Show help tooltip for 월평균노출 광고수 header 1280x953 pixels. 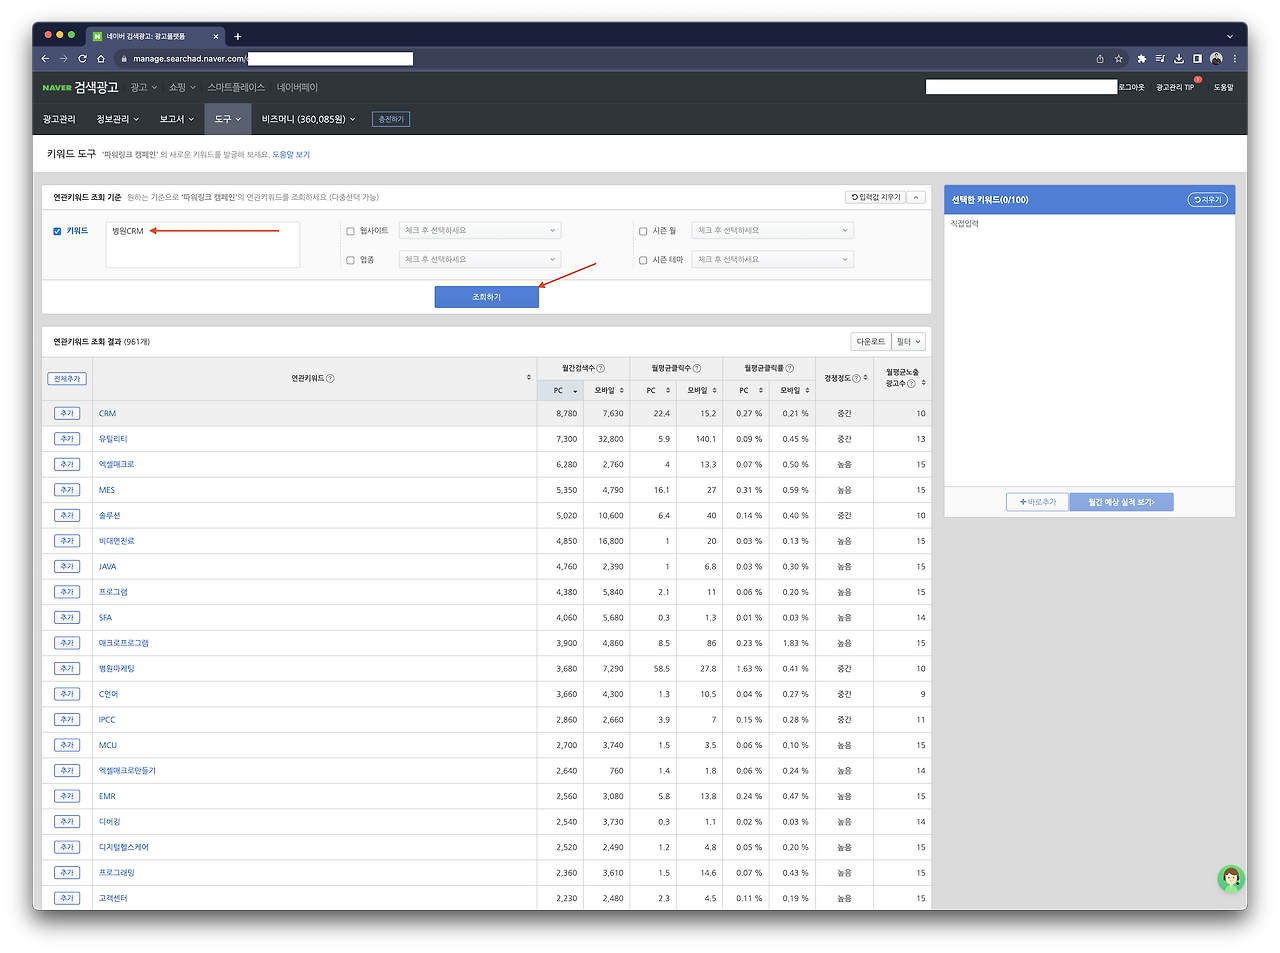click(911, 384)
